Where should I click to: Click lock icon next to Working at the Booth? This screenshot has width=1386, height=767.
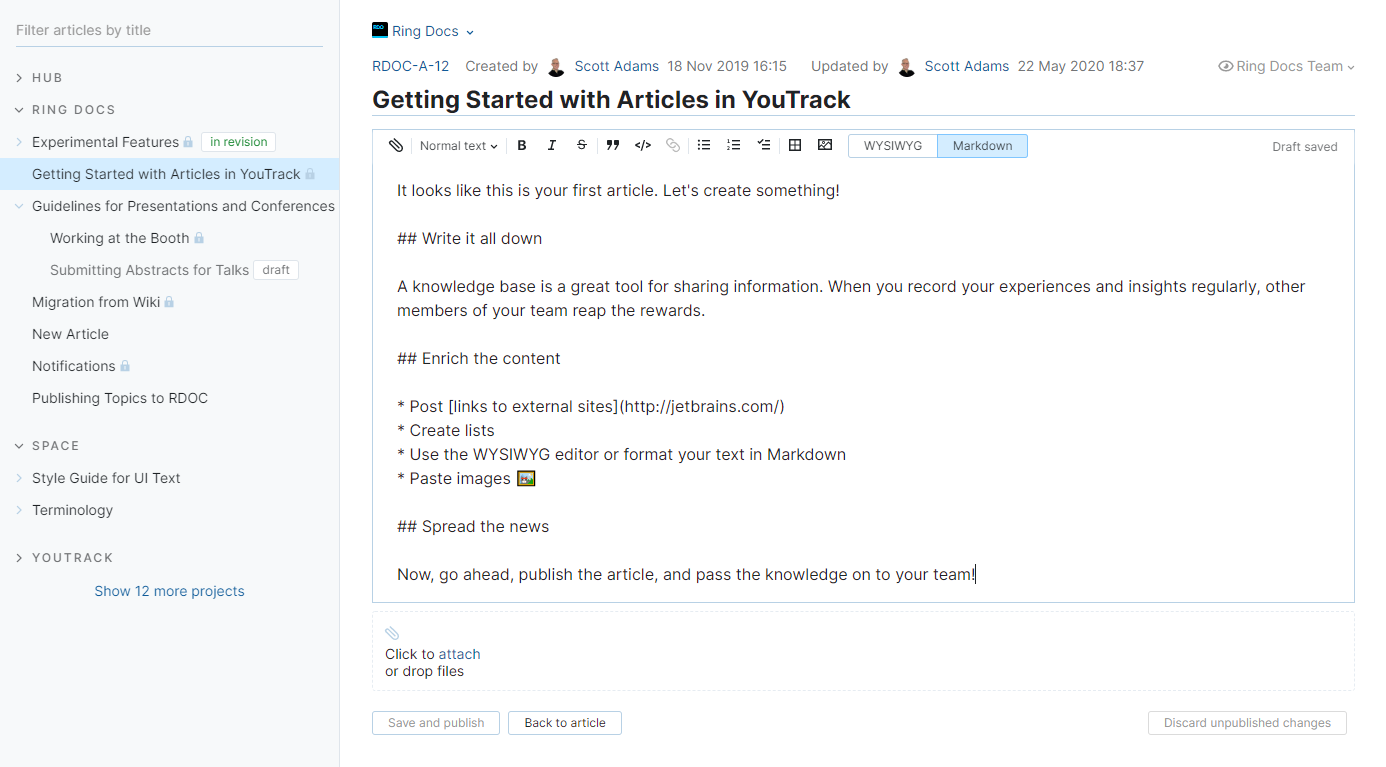point(199,238)
